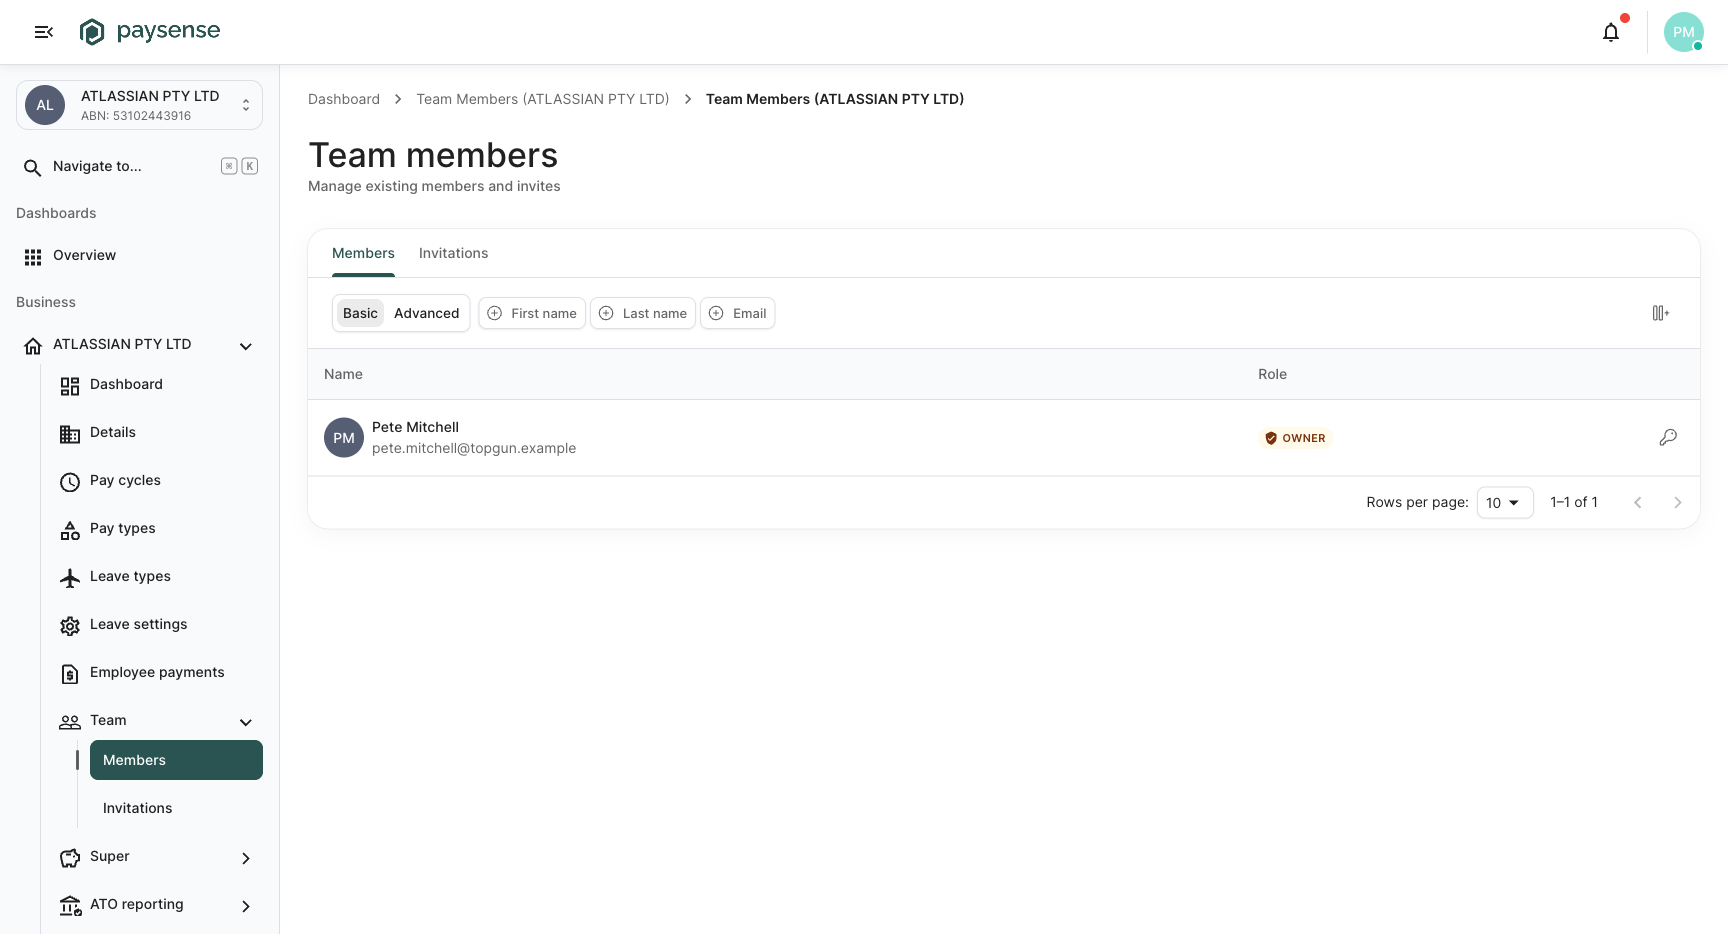This screenshot has width=1728, height=934.
Task: Open the column settings icon
Action: (x=1661, y=313)
